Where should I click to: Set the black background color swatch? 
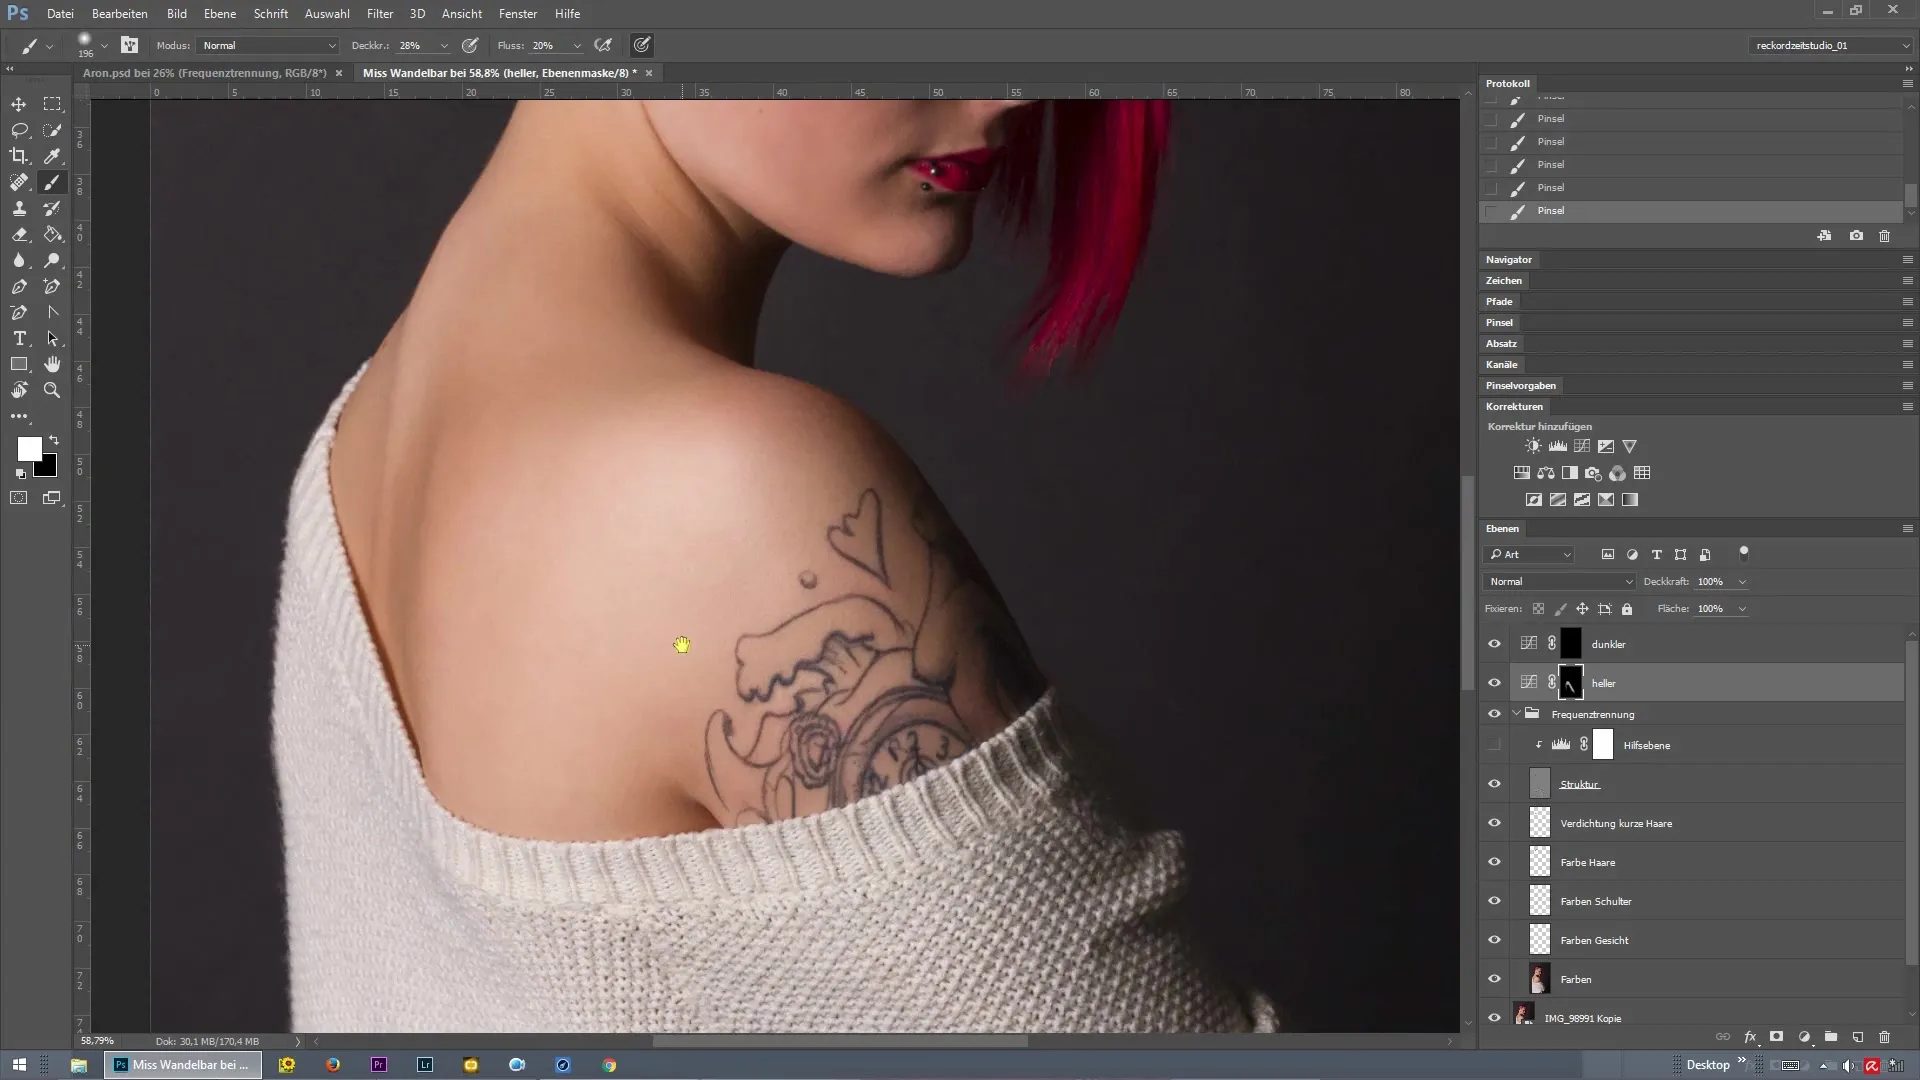(x=48, y=468)
